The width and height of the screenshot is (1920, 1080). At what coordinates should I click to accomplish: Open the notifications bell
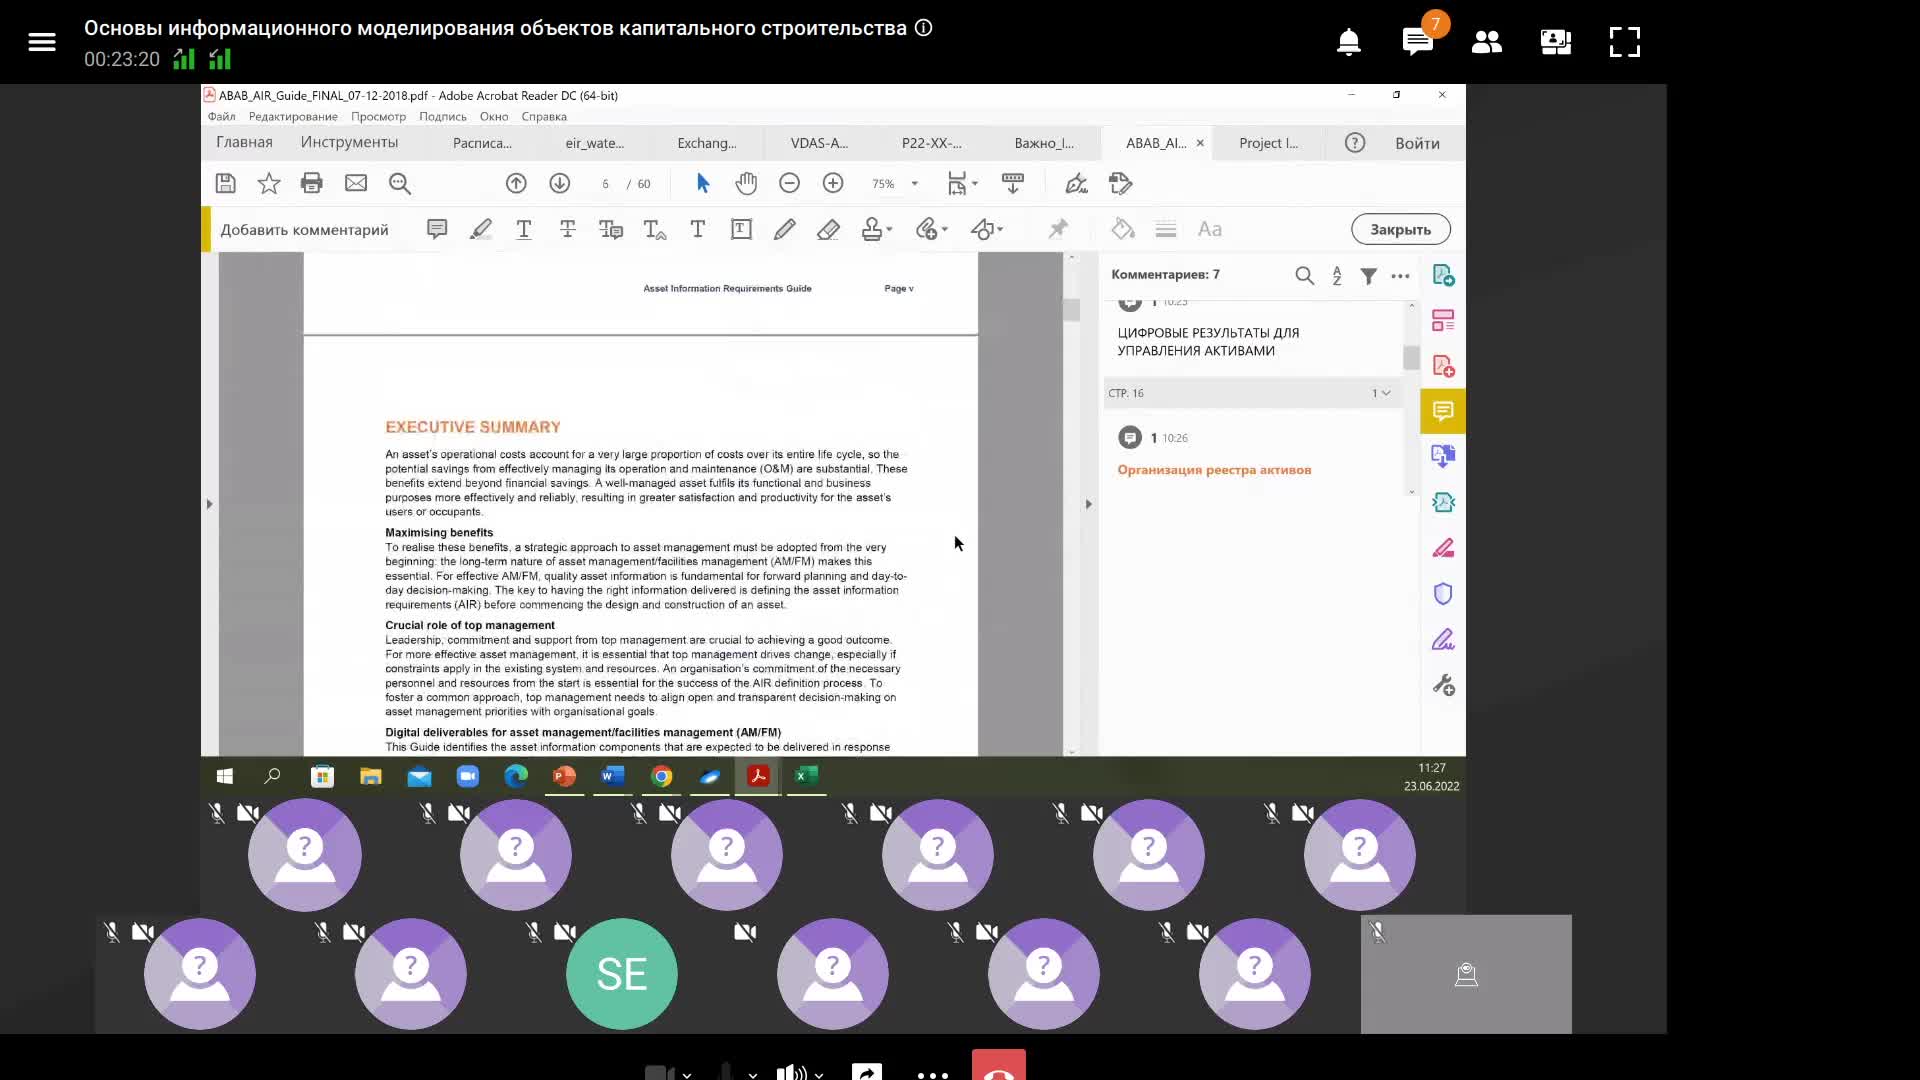pyautogui.click(x=1349, y=42)
